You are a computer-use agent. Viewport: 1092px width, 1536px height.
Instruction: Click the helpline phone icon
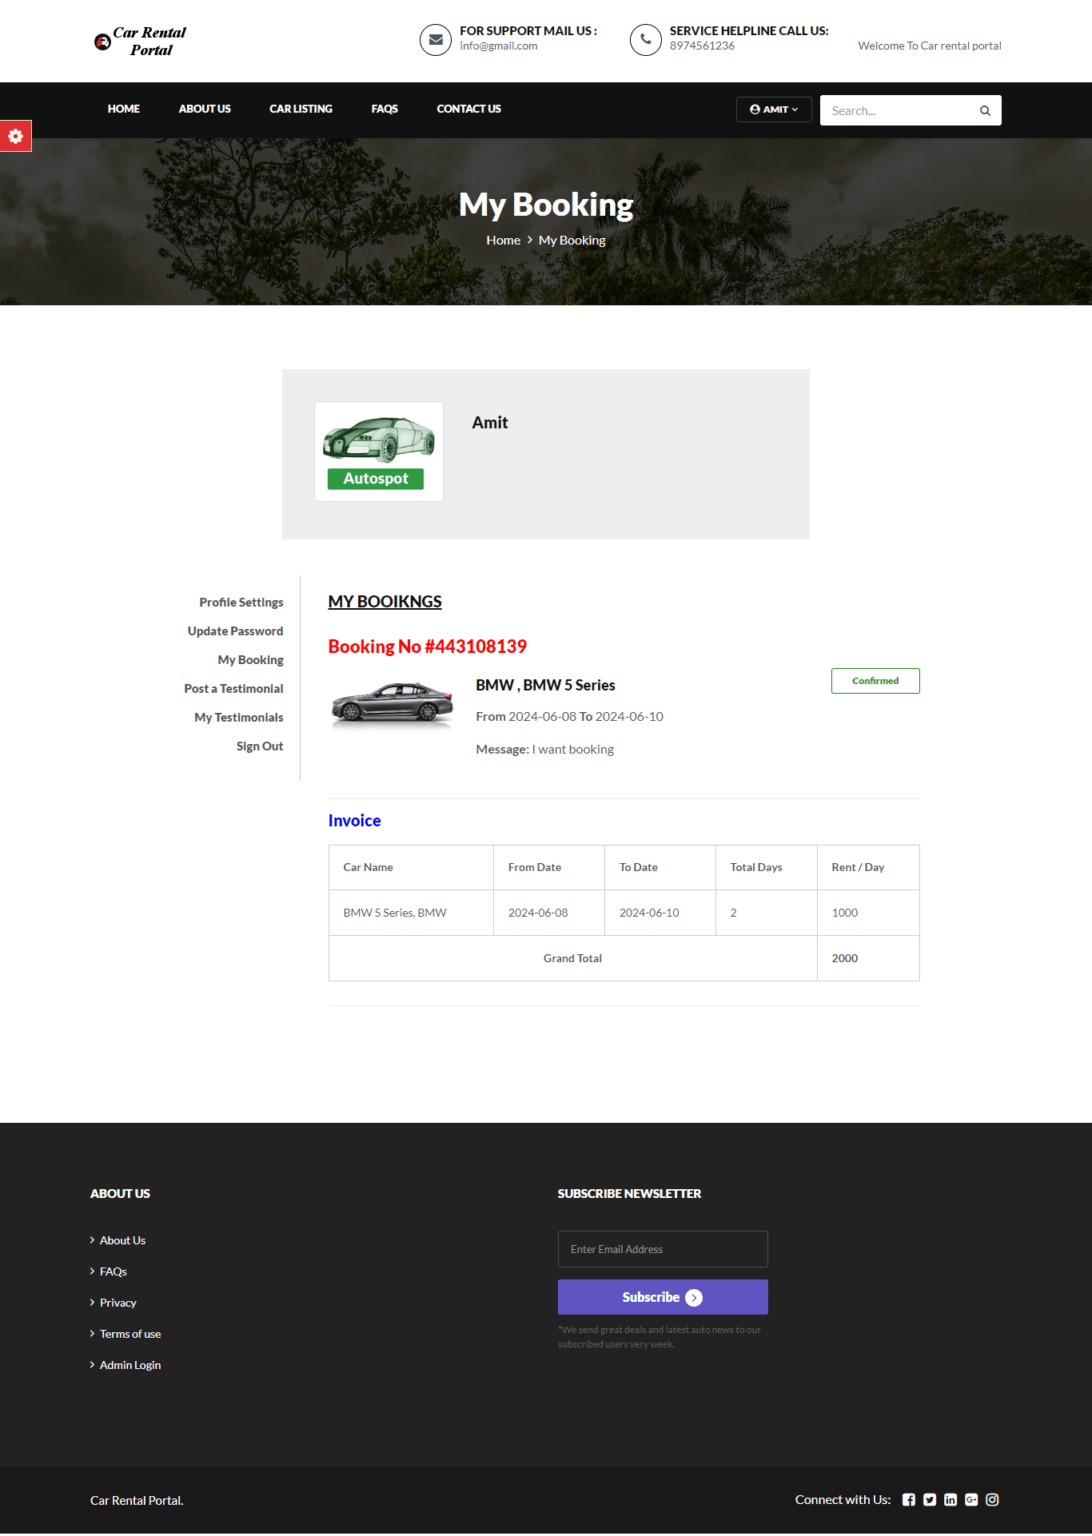pyautogui.click(x=645, y=40)
